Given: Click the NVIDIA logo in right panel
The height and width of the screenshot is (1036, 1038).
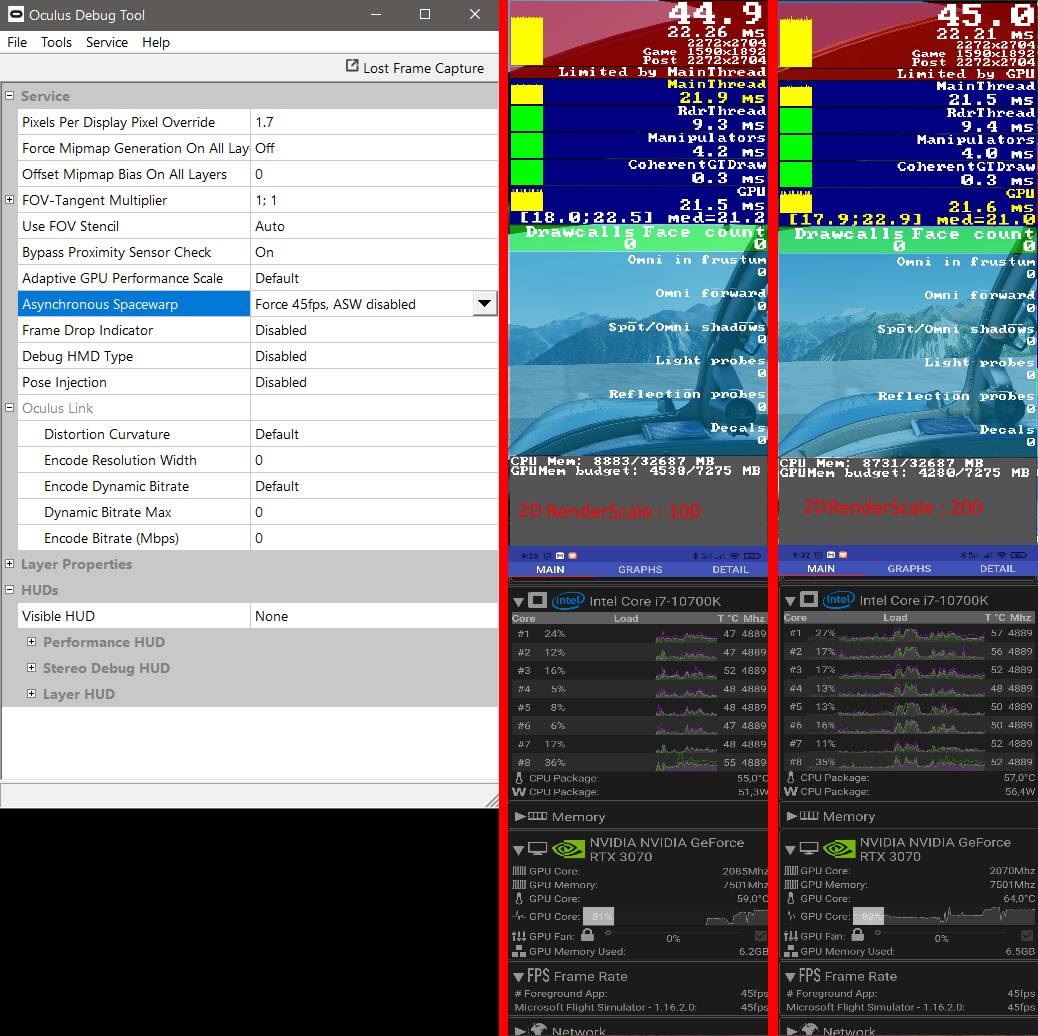Looking at the screenshot, I should [x=839, y=849].
